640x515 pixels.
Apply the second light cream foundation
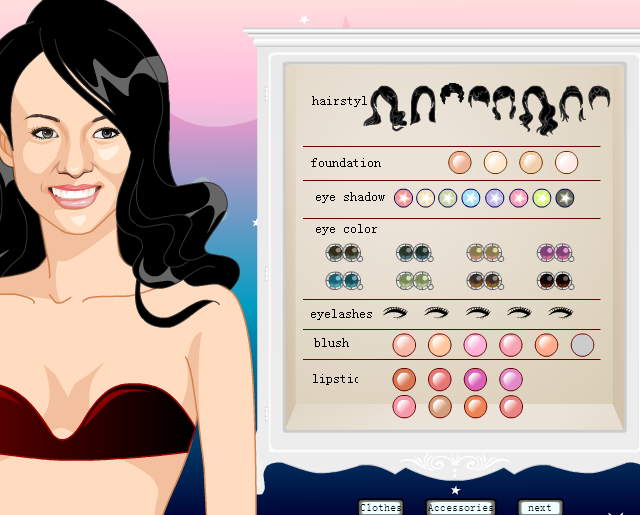(x=495, y=162)
